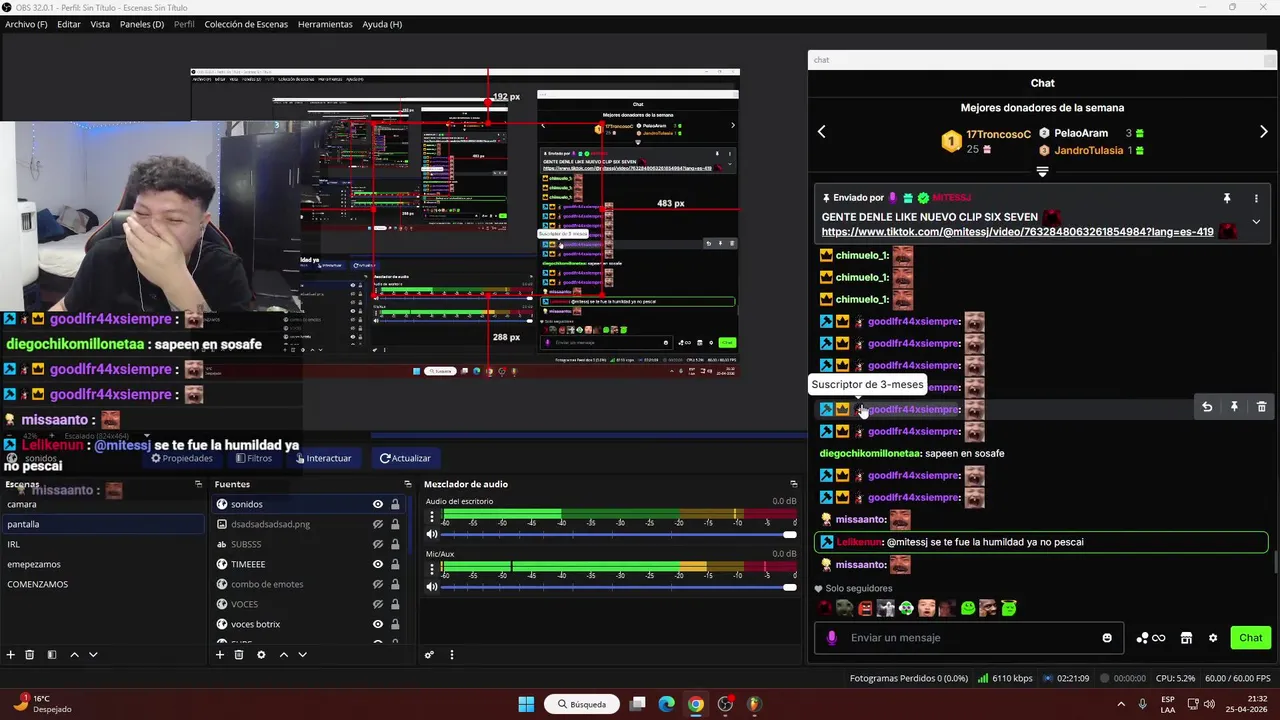The width and height of the screenshot is (1280, 720).
Task: Open the Herramientas menu
Action: tap(325, 24)
